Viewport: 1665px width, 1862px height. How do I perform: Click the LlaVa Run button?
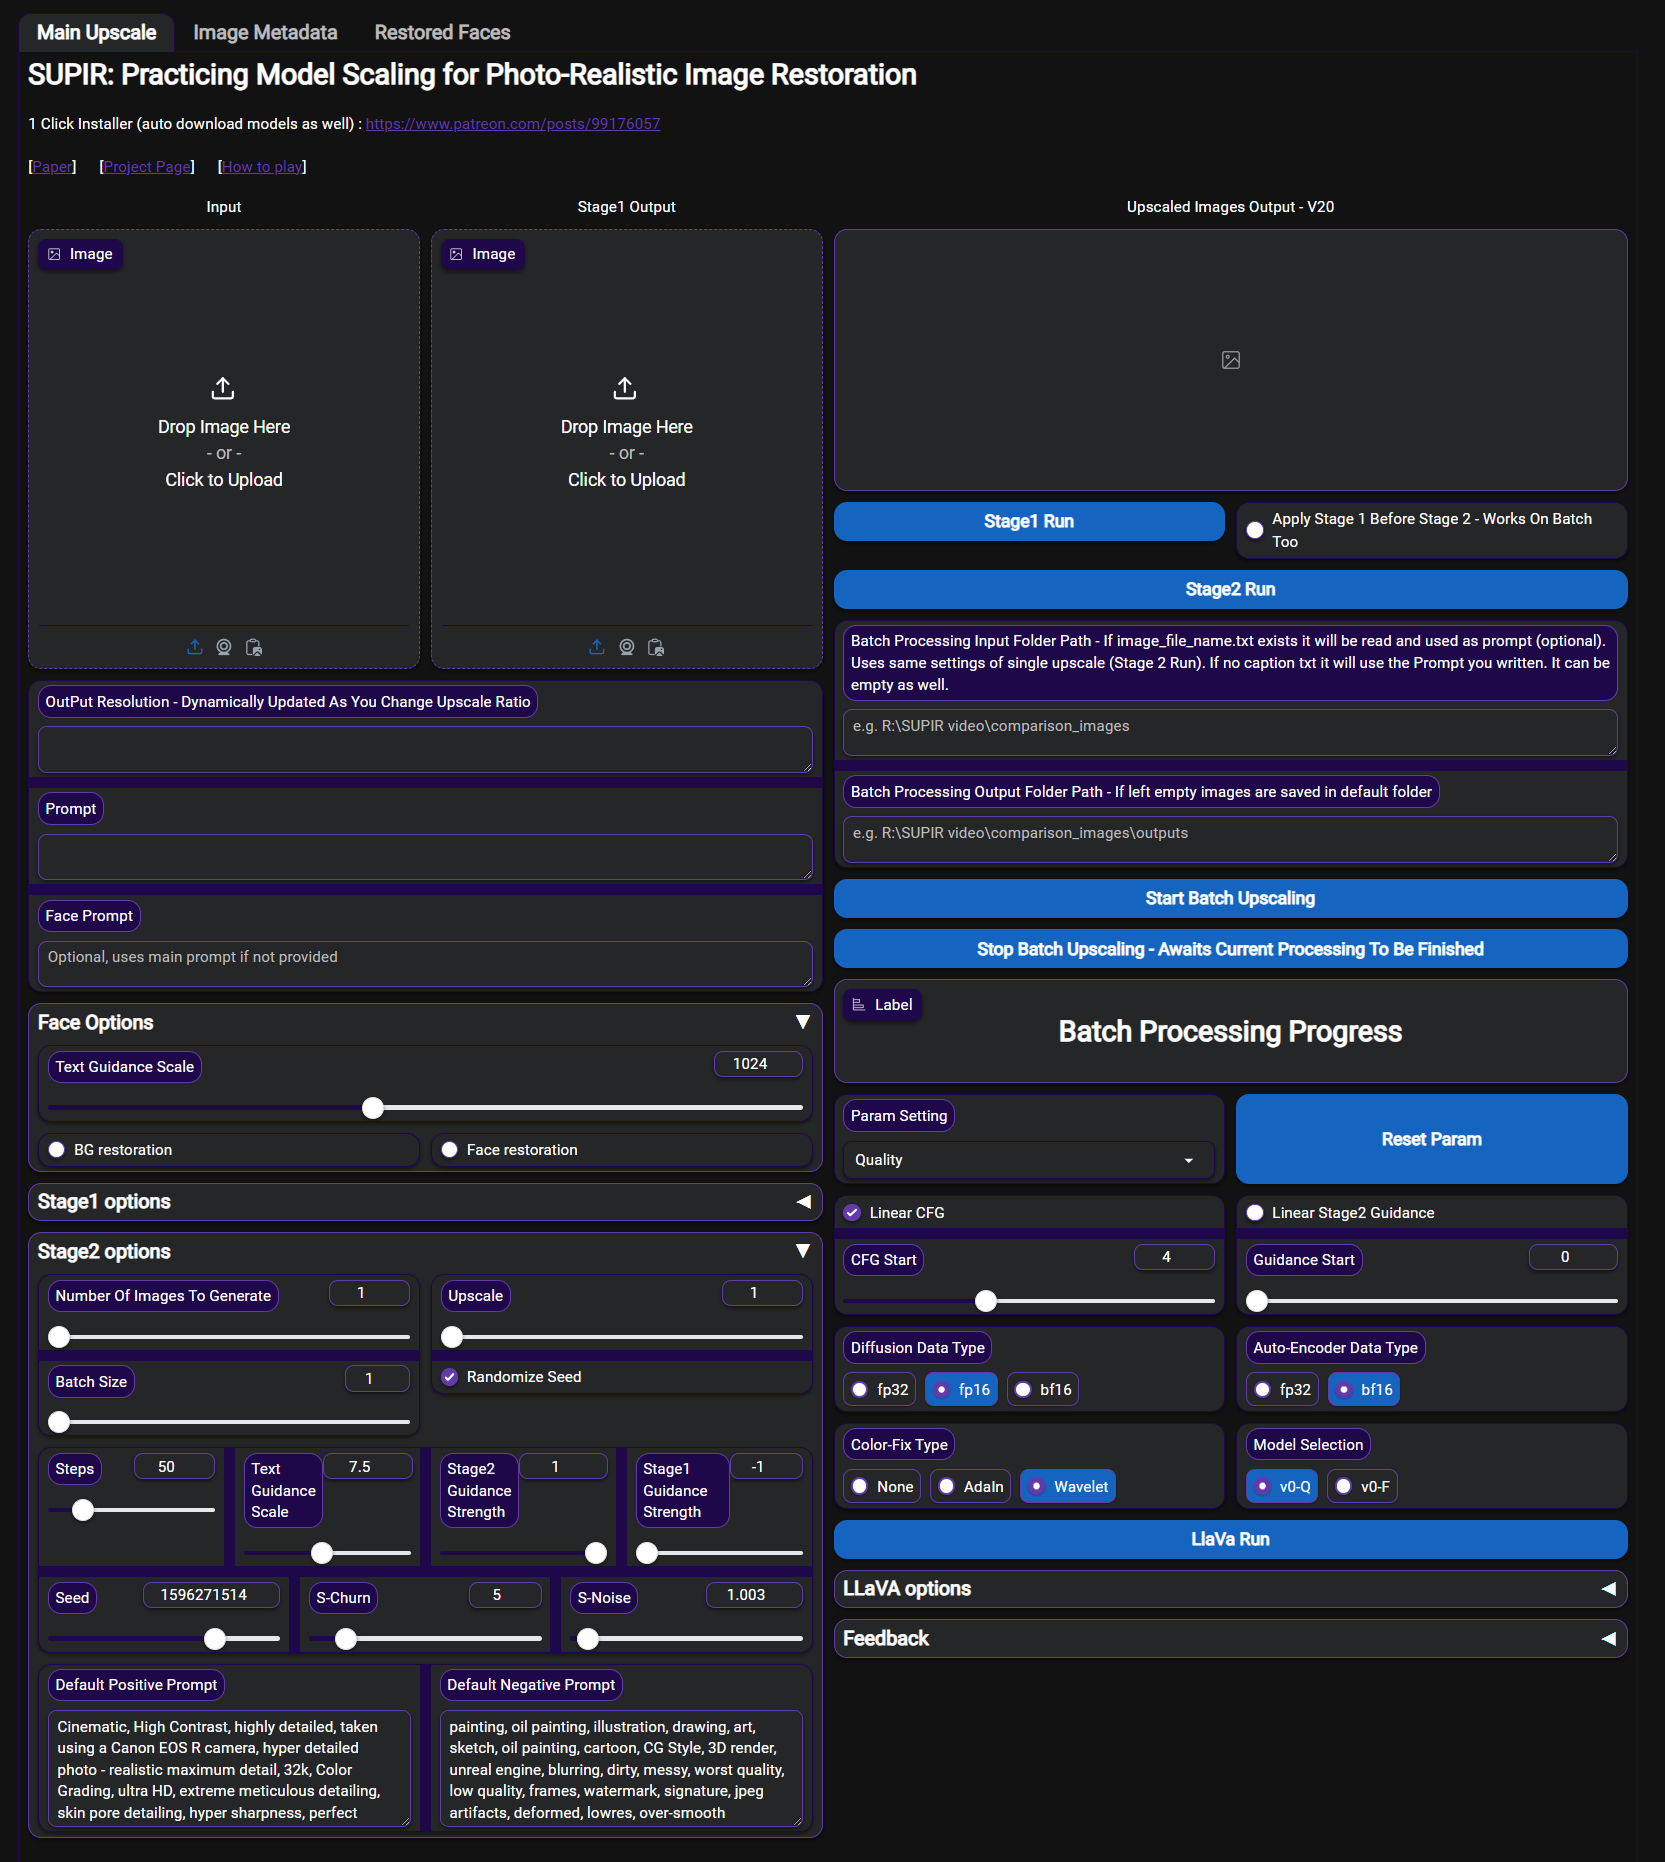(x=1231, y=1540)
